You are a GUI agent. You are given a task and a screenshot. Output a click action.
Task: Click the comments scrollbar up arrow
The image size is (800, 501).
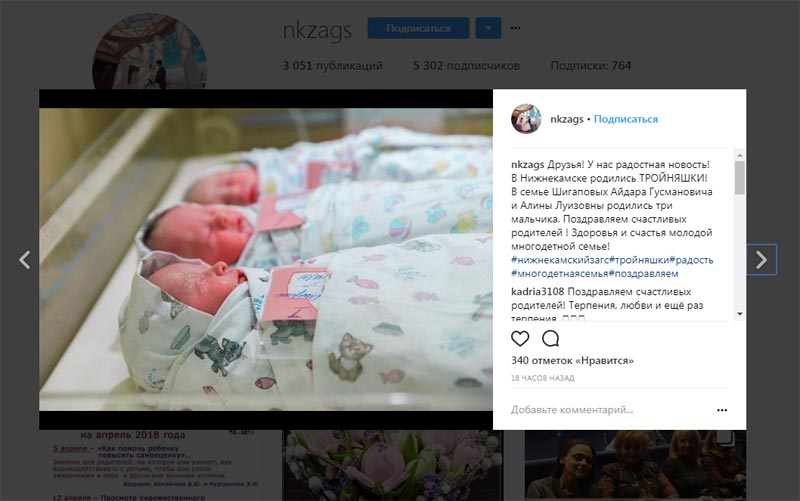click(x=739, y=155)
